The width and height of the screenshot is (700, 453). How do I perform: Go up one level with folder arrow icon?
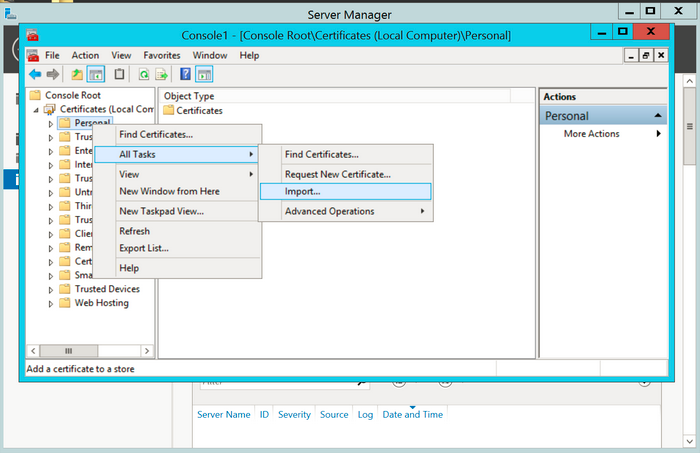point(77,74)
